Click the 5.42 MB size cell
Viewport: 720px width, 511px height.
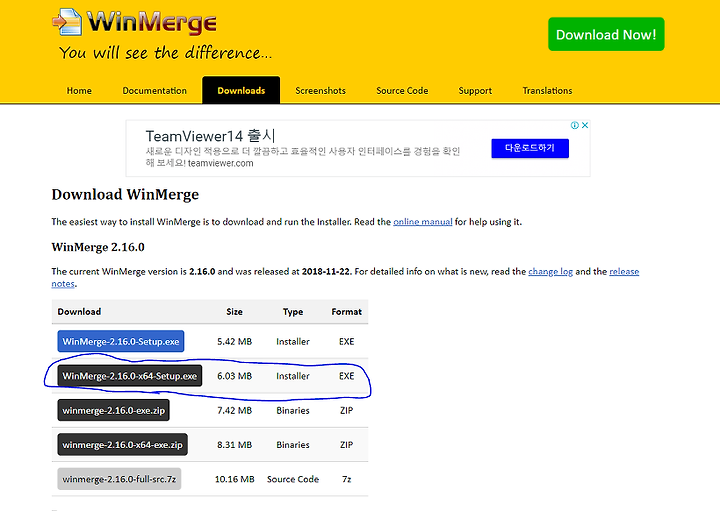(x=235, y=342)
